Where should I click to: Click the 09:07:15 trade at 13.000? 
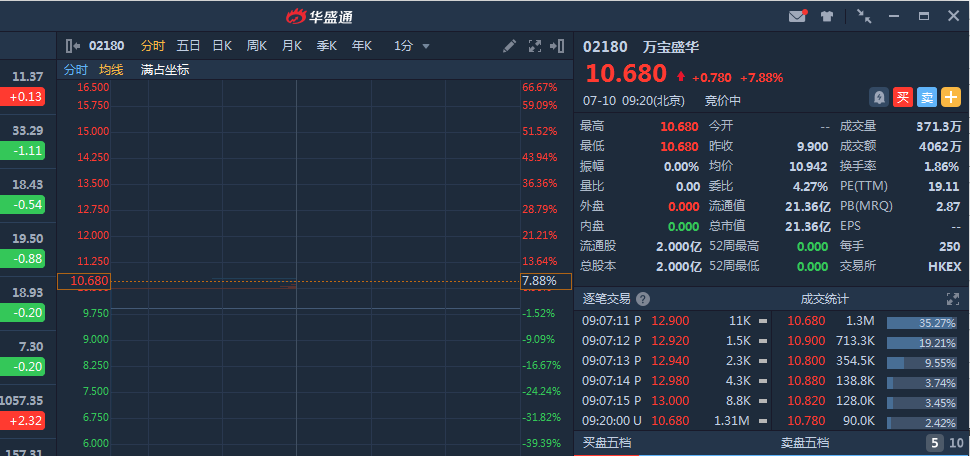tap(674, 401)
